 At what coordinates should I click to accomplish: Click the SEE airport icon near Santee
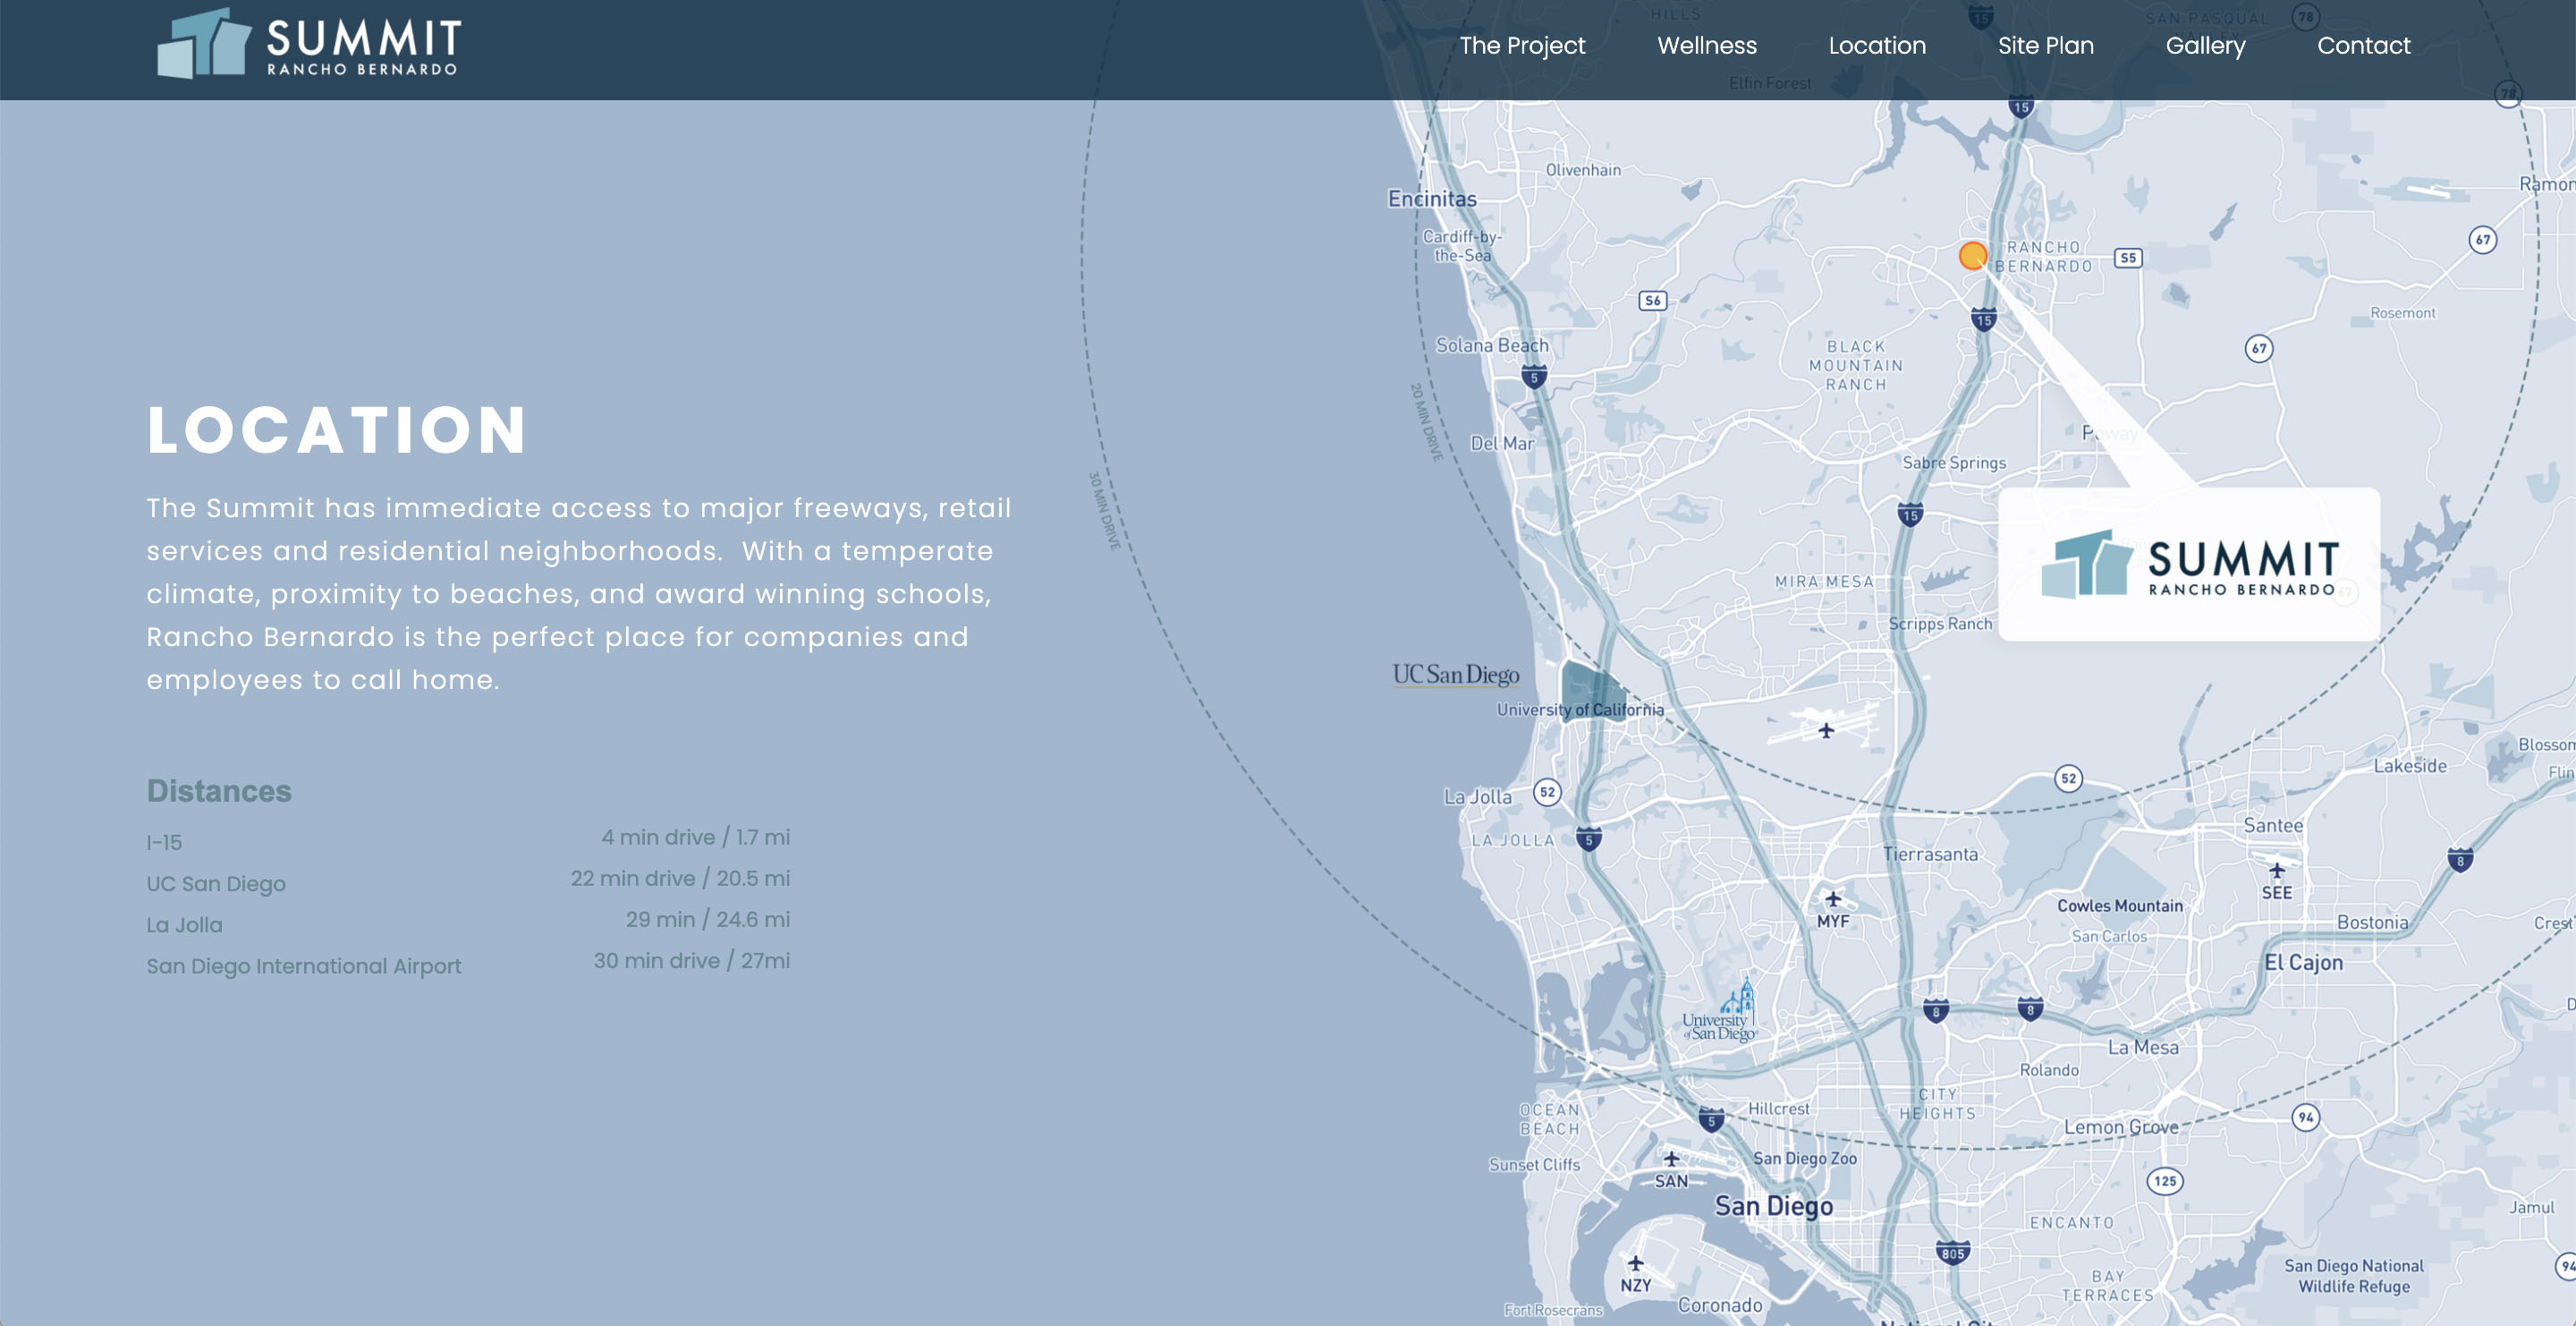click(2277, 871)
